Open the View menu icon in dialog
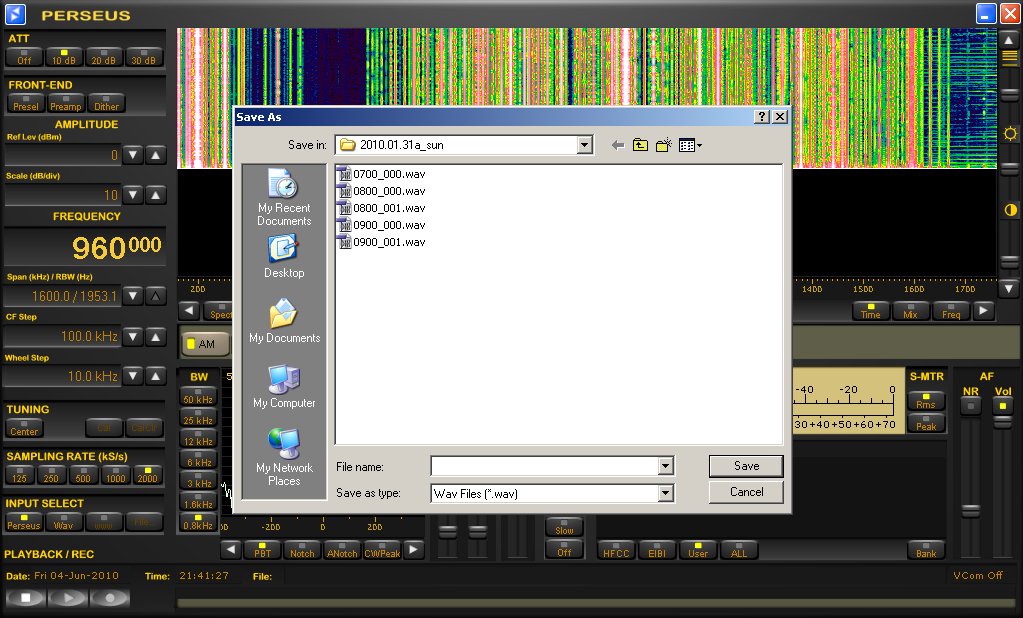The height and width of the screenshot is (618, 1023). (690, 145)
